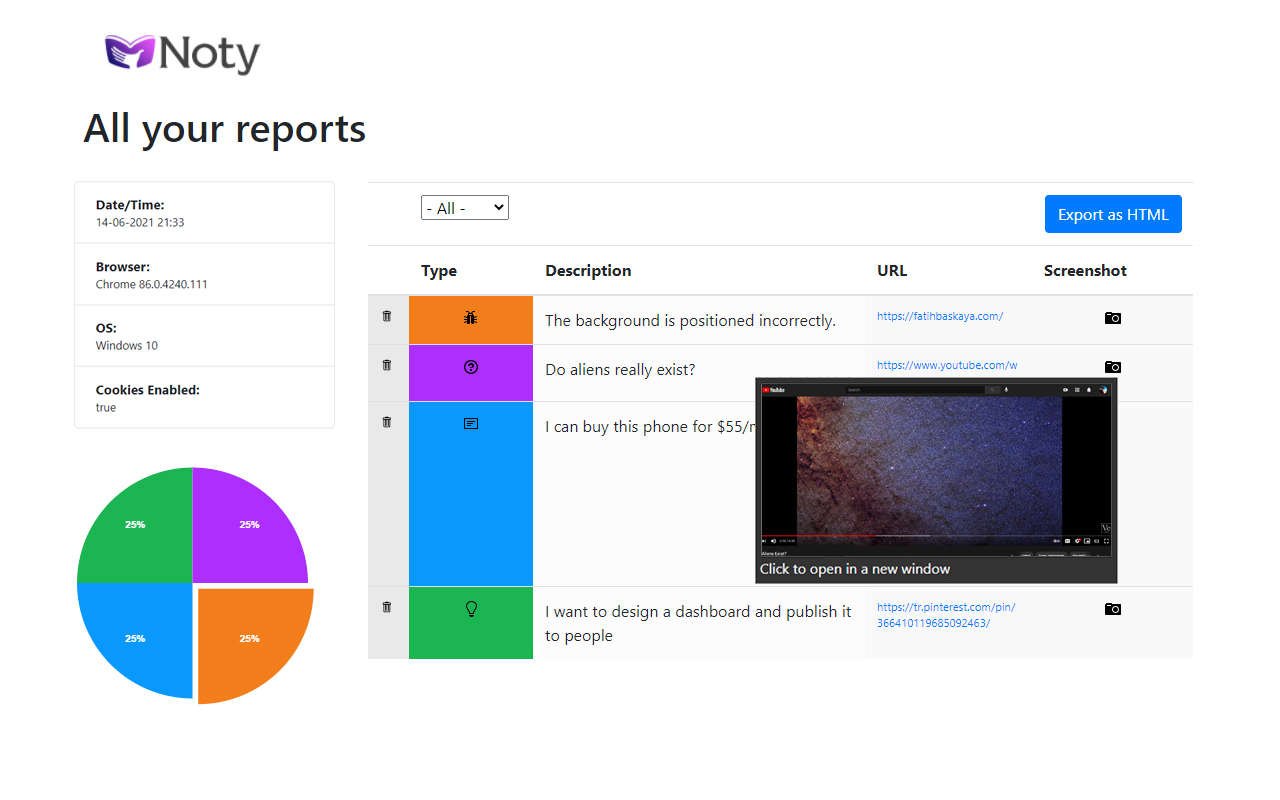
Task: Click the note icon in blue cell
Action: point(471,424)
